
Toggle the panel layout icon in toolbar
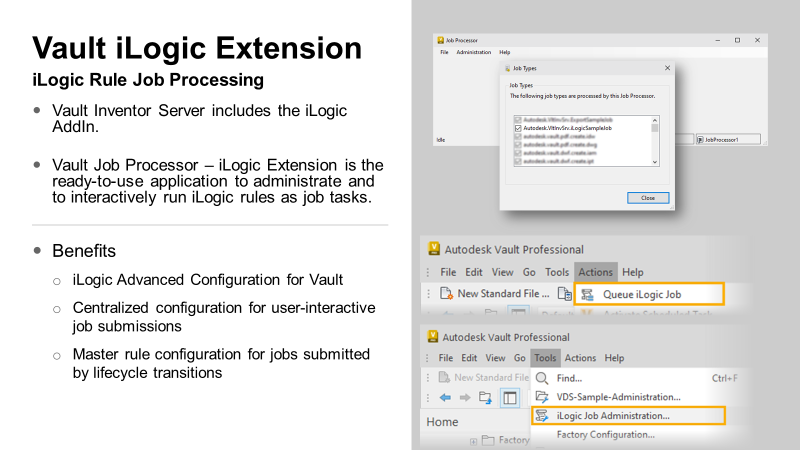[510, 397]
